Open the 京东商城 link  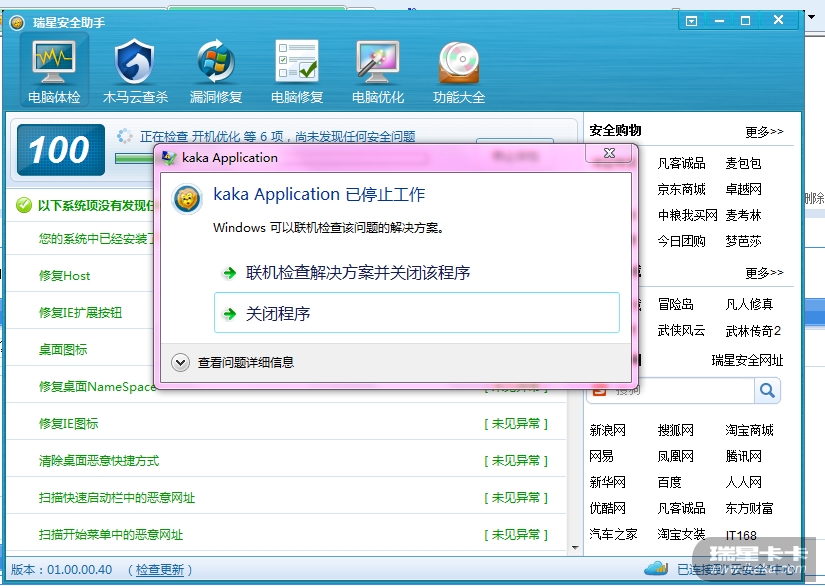coord(681,189)
